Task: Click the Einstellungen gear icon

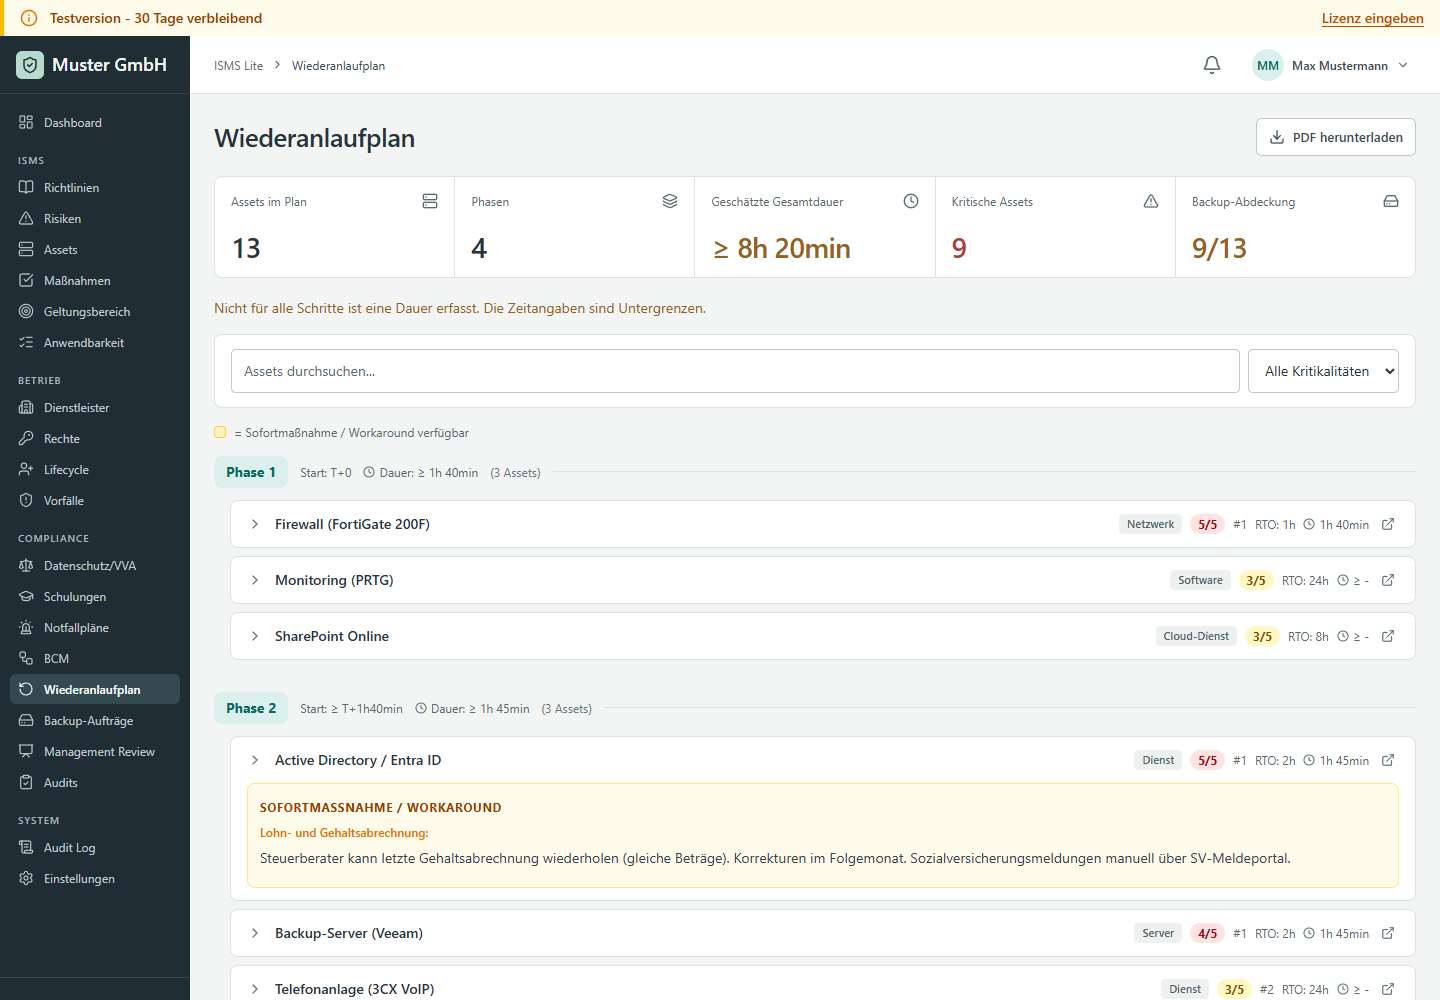Action: tap(26, 878)
